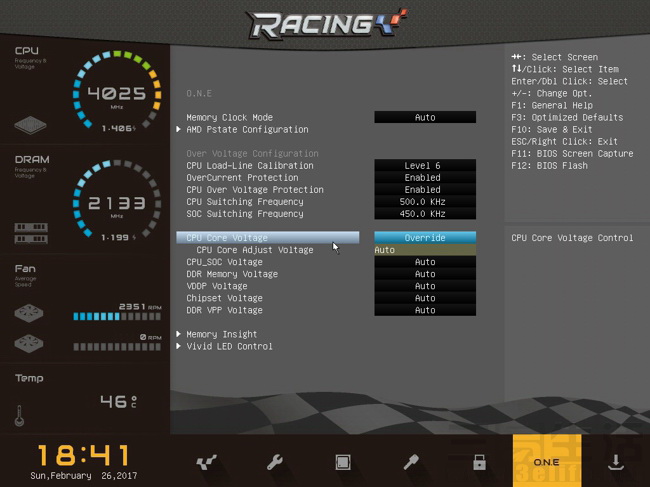The height and width of the screenshot is (487, 650).
Task: Click the F10: Save & Exit hint
Action: pos(552,129)
